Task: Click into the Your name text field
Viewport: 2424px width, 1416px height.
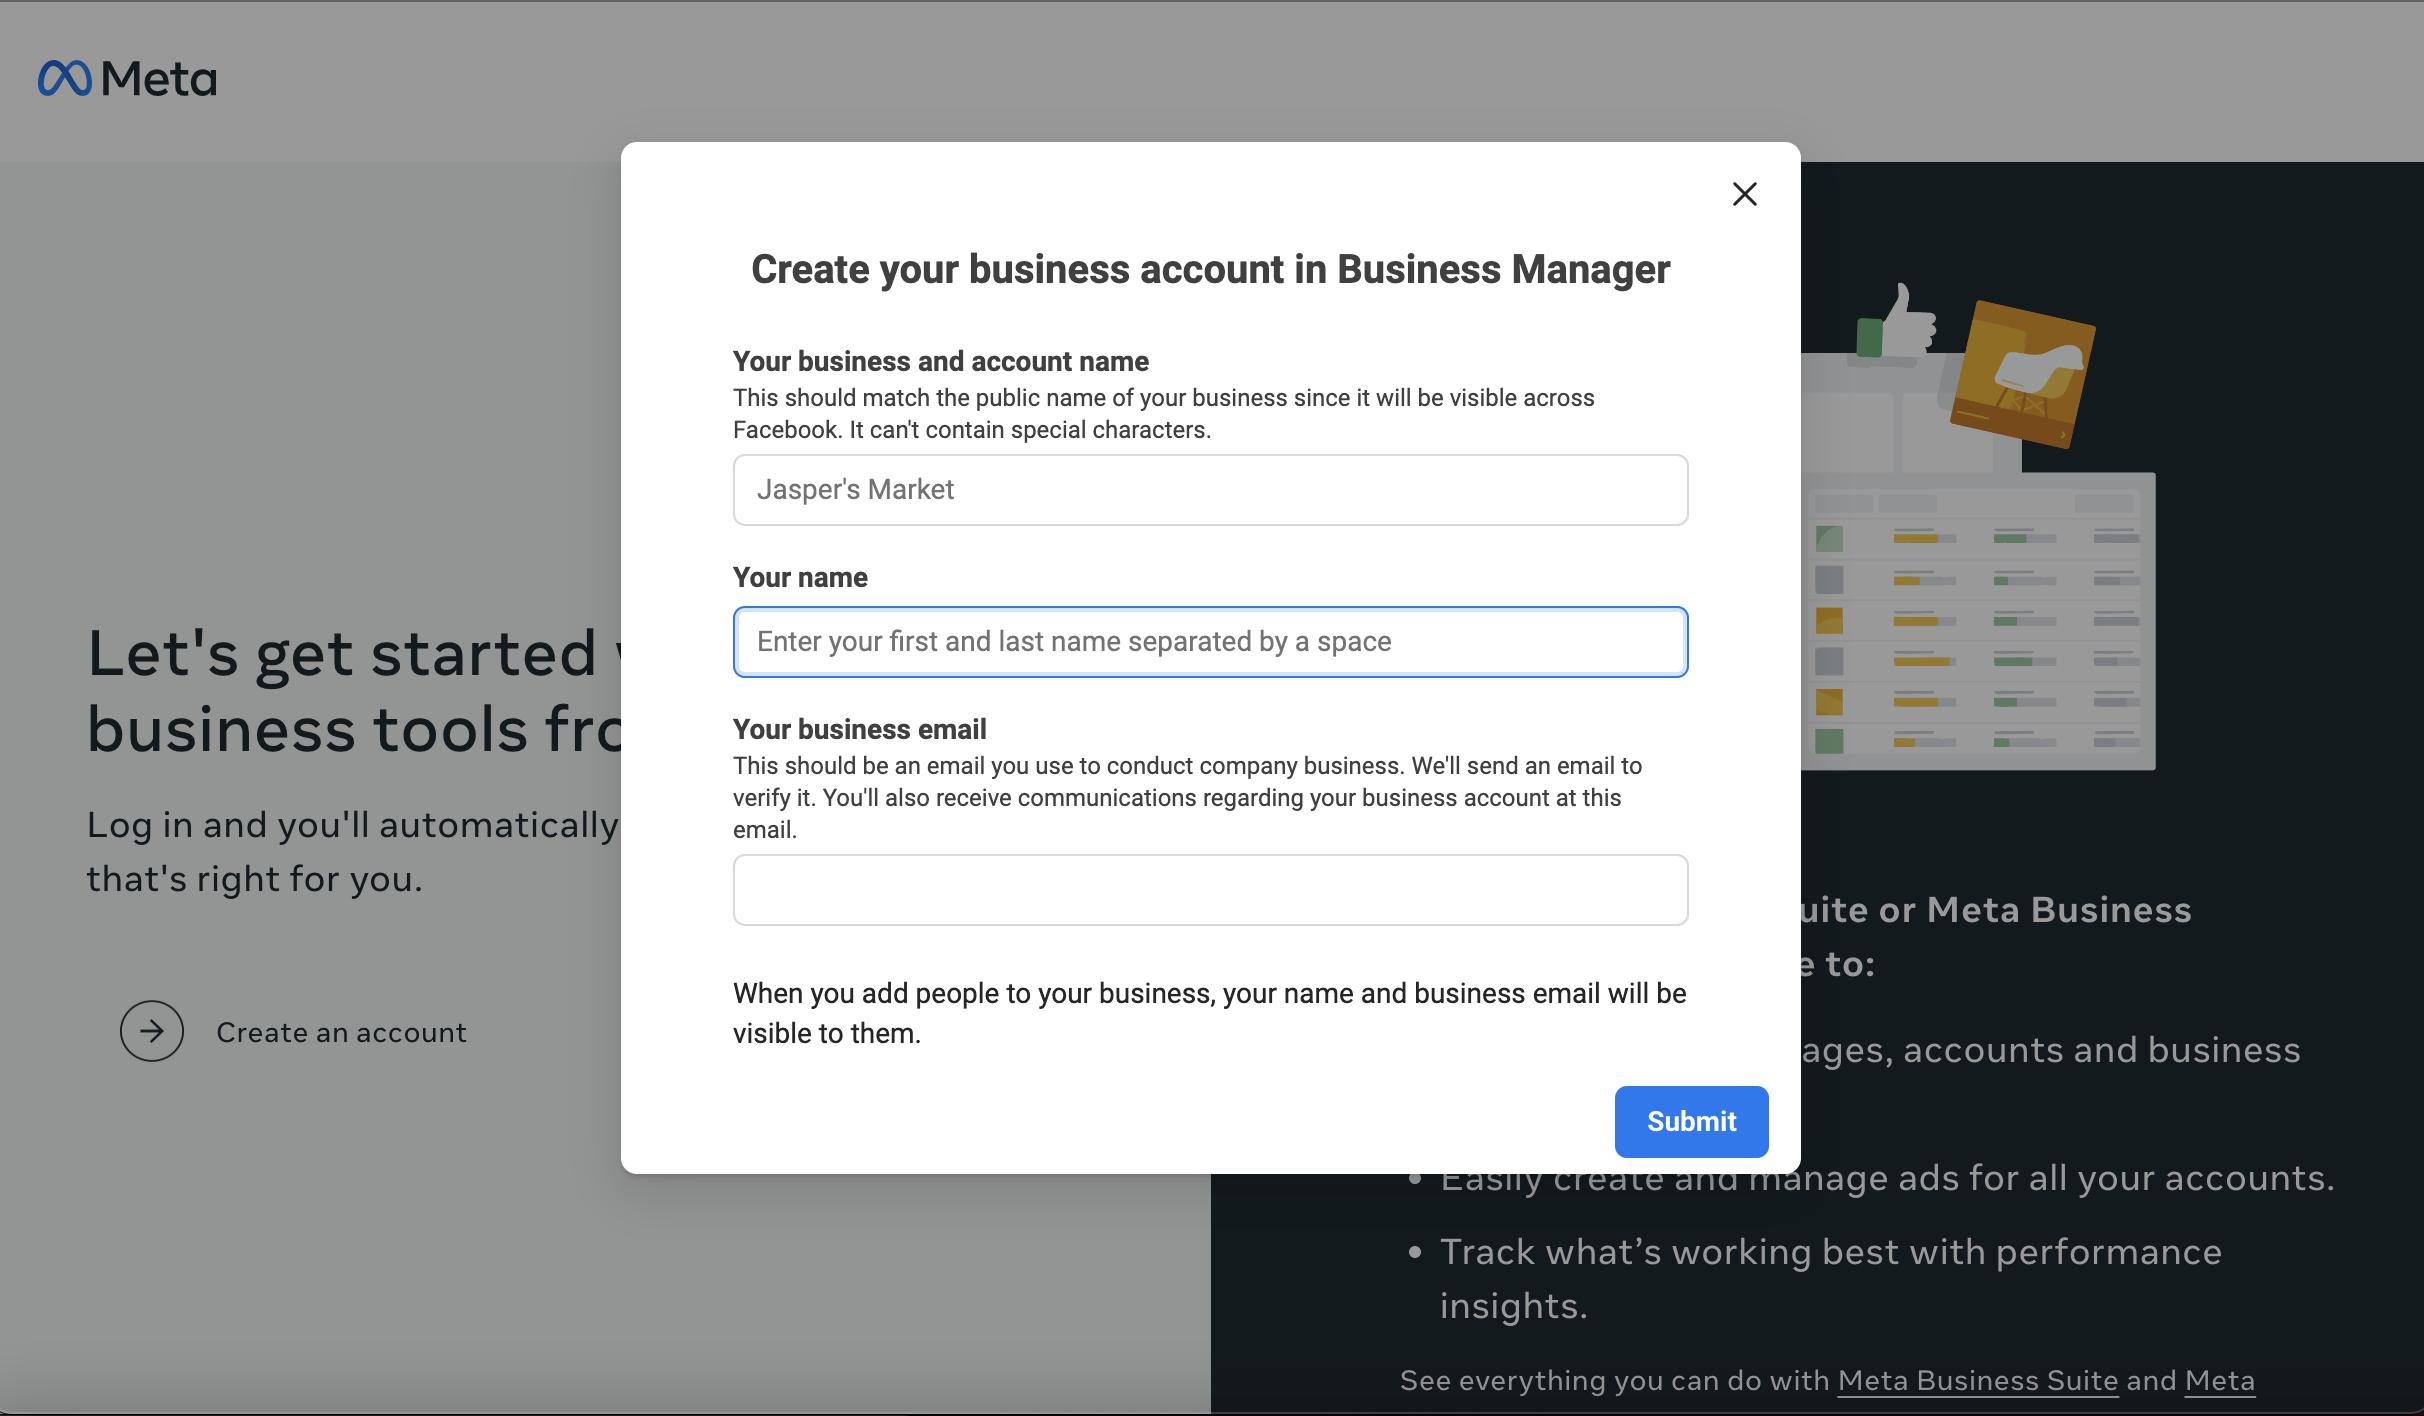Action: 1210,642
